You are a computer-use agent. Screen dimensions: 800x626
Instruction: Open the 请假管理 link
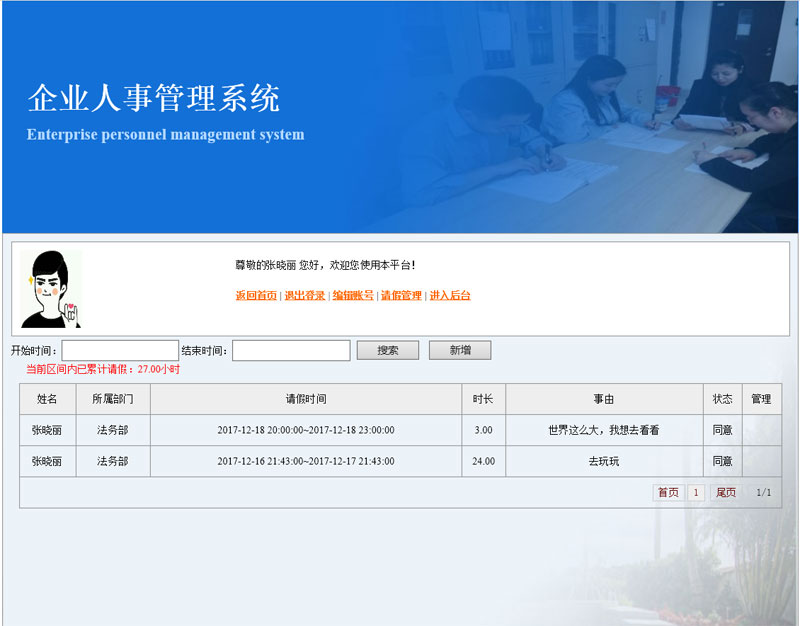401,295
